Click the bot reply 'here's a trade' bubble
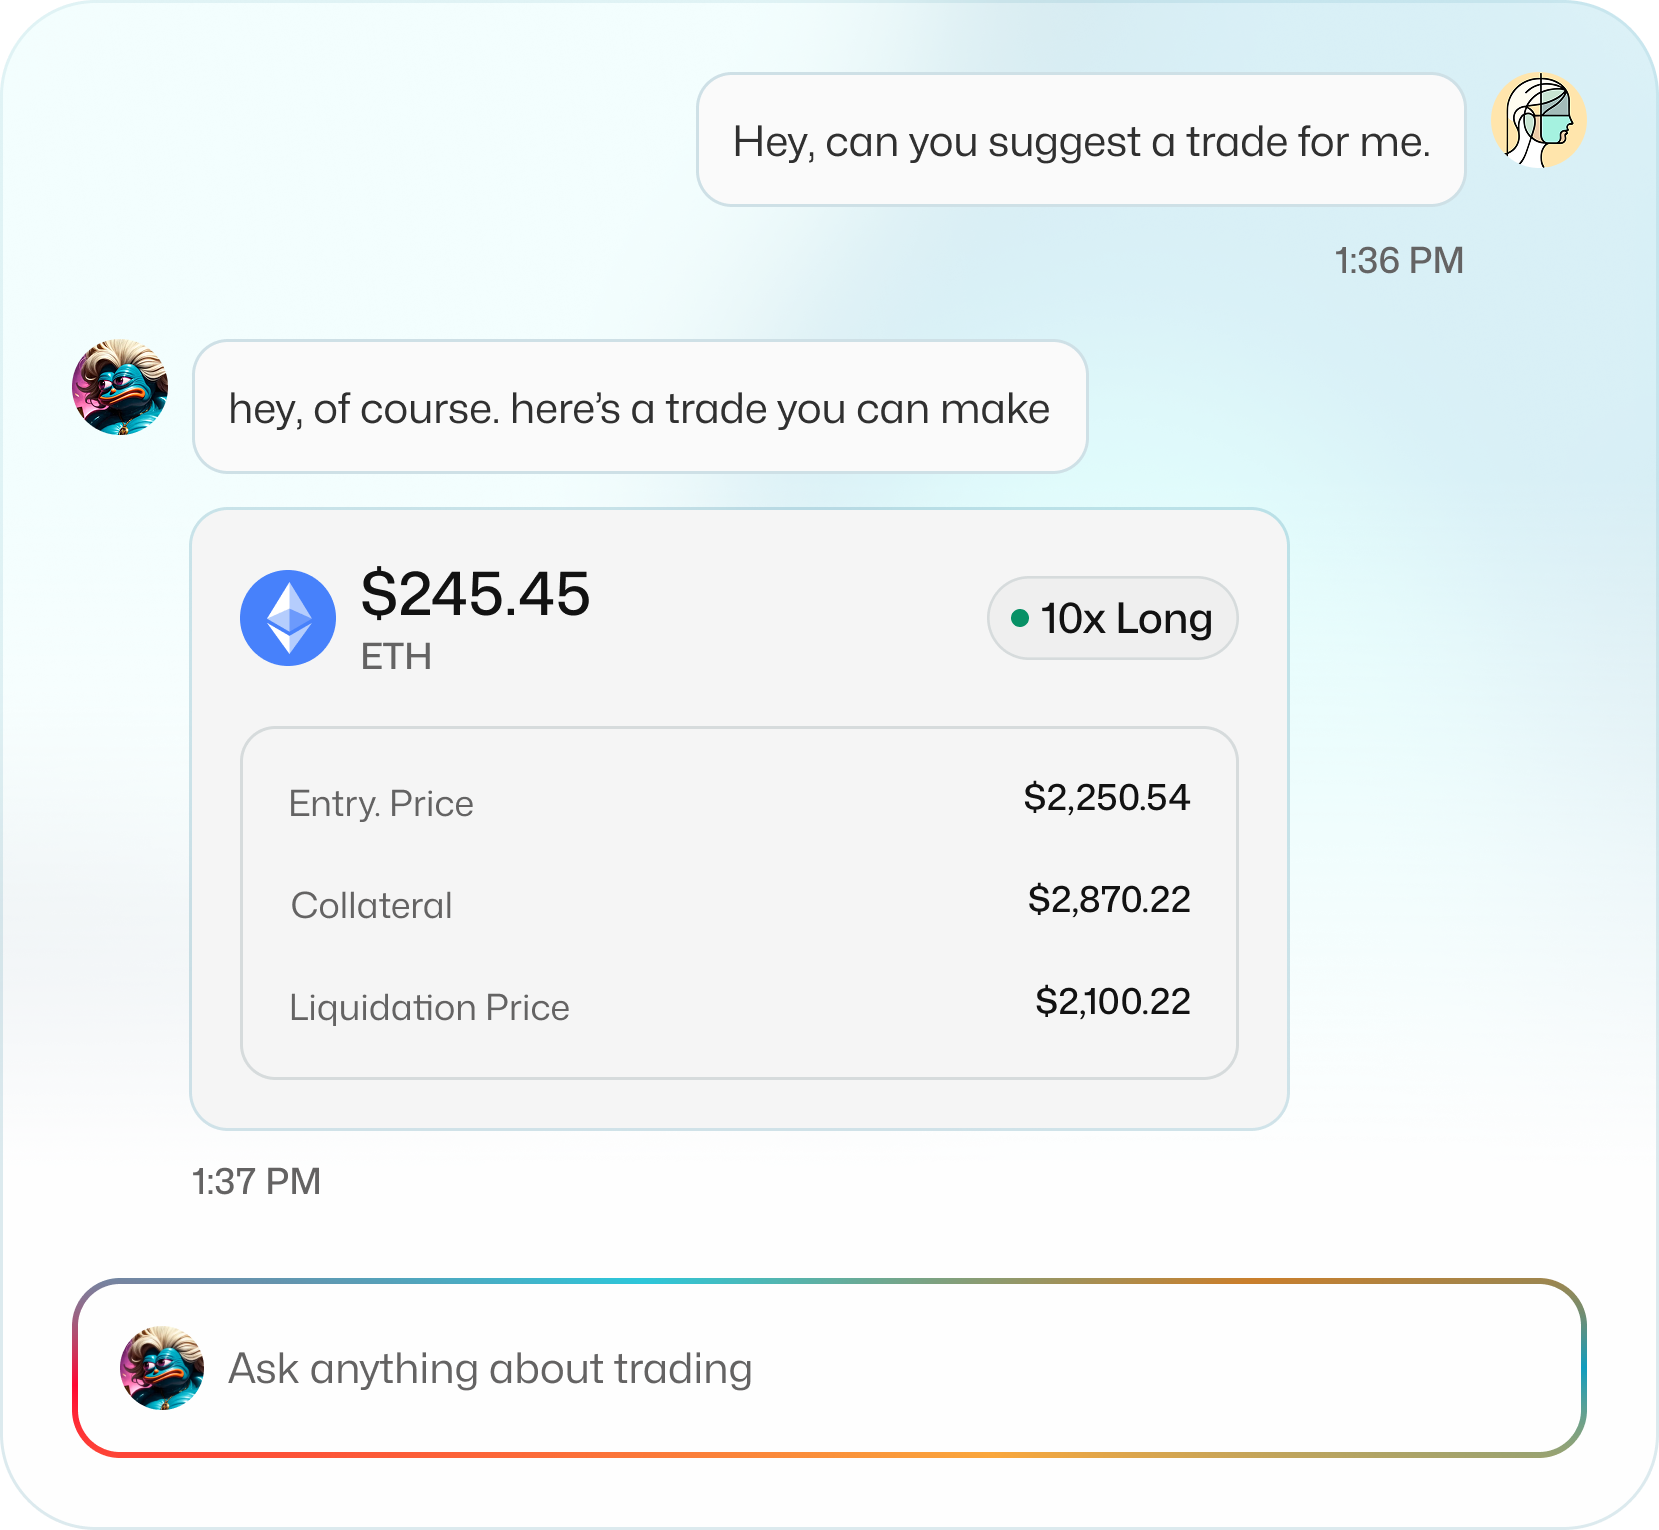Screen dimensions: 1659x1530 pos(640,407)
